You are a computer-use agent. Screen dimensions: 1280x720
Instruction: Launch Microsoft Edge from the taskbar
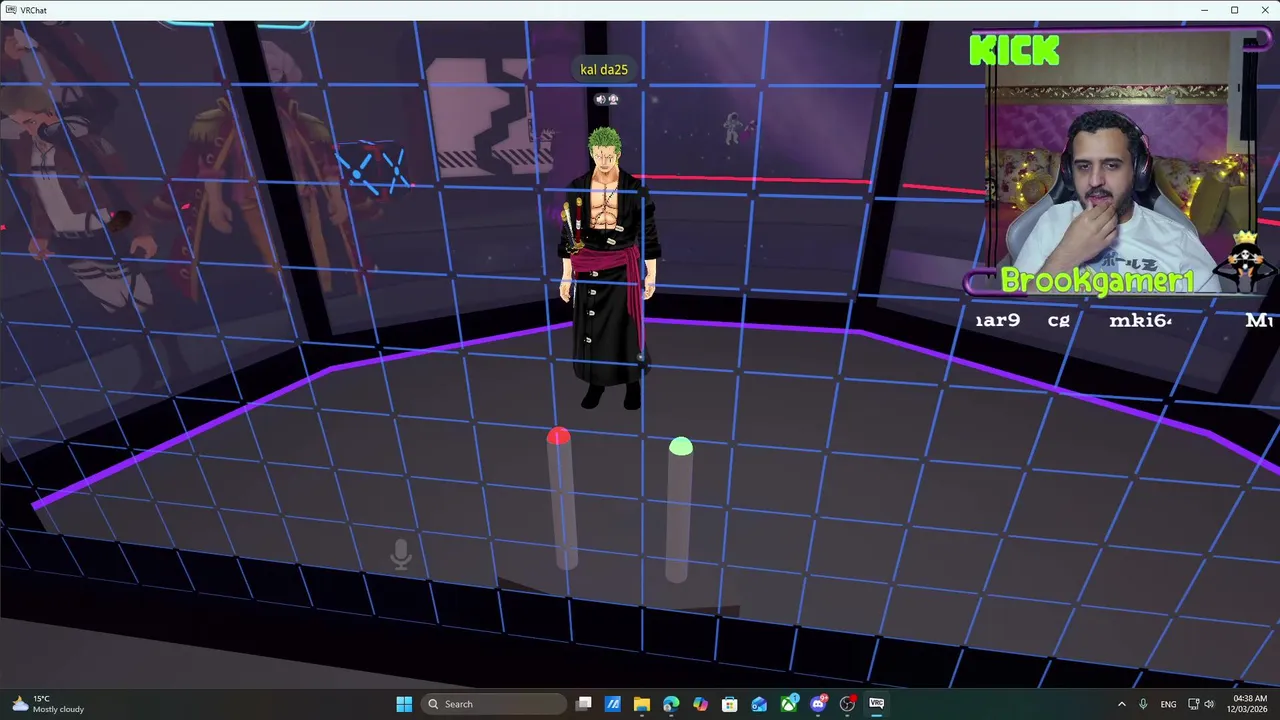point(671,704)
